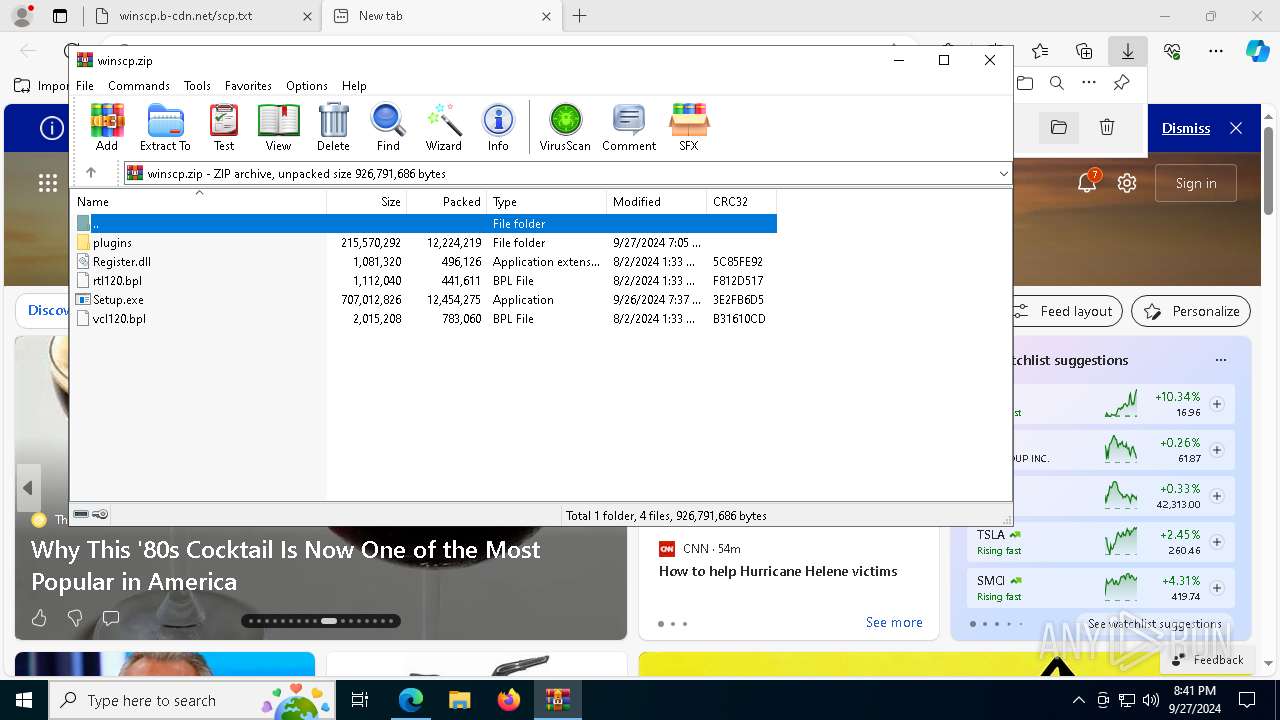
Task: Add TSLA to watchlist
Action: (1217, 542)
